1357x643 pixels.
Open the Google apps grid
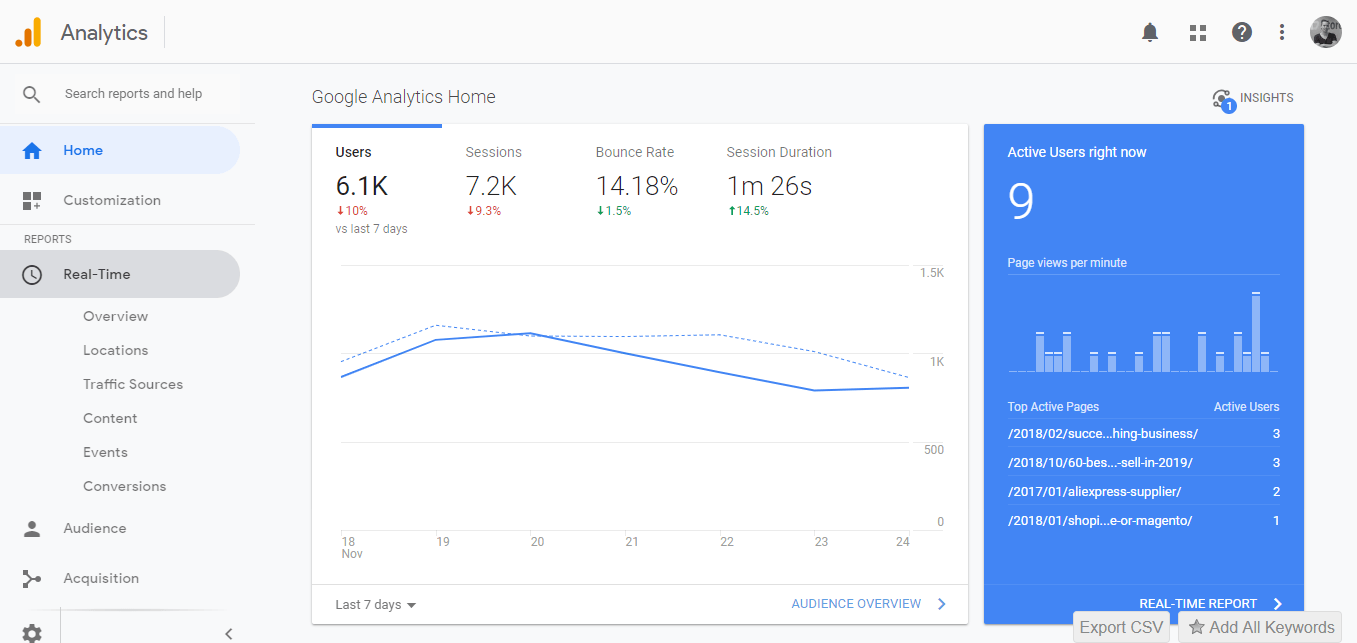[1198, 32]
